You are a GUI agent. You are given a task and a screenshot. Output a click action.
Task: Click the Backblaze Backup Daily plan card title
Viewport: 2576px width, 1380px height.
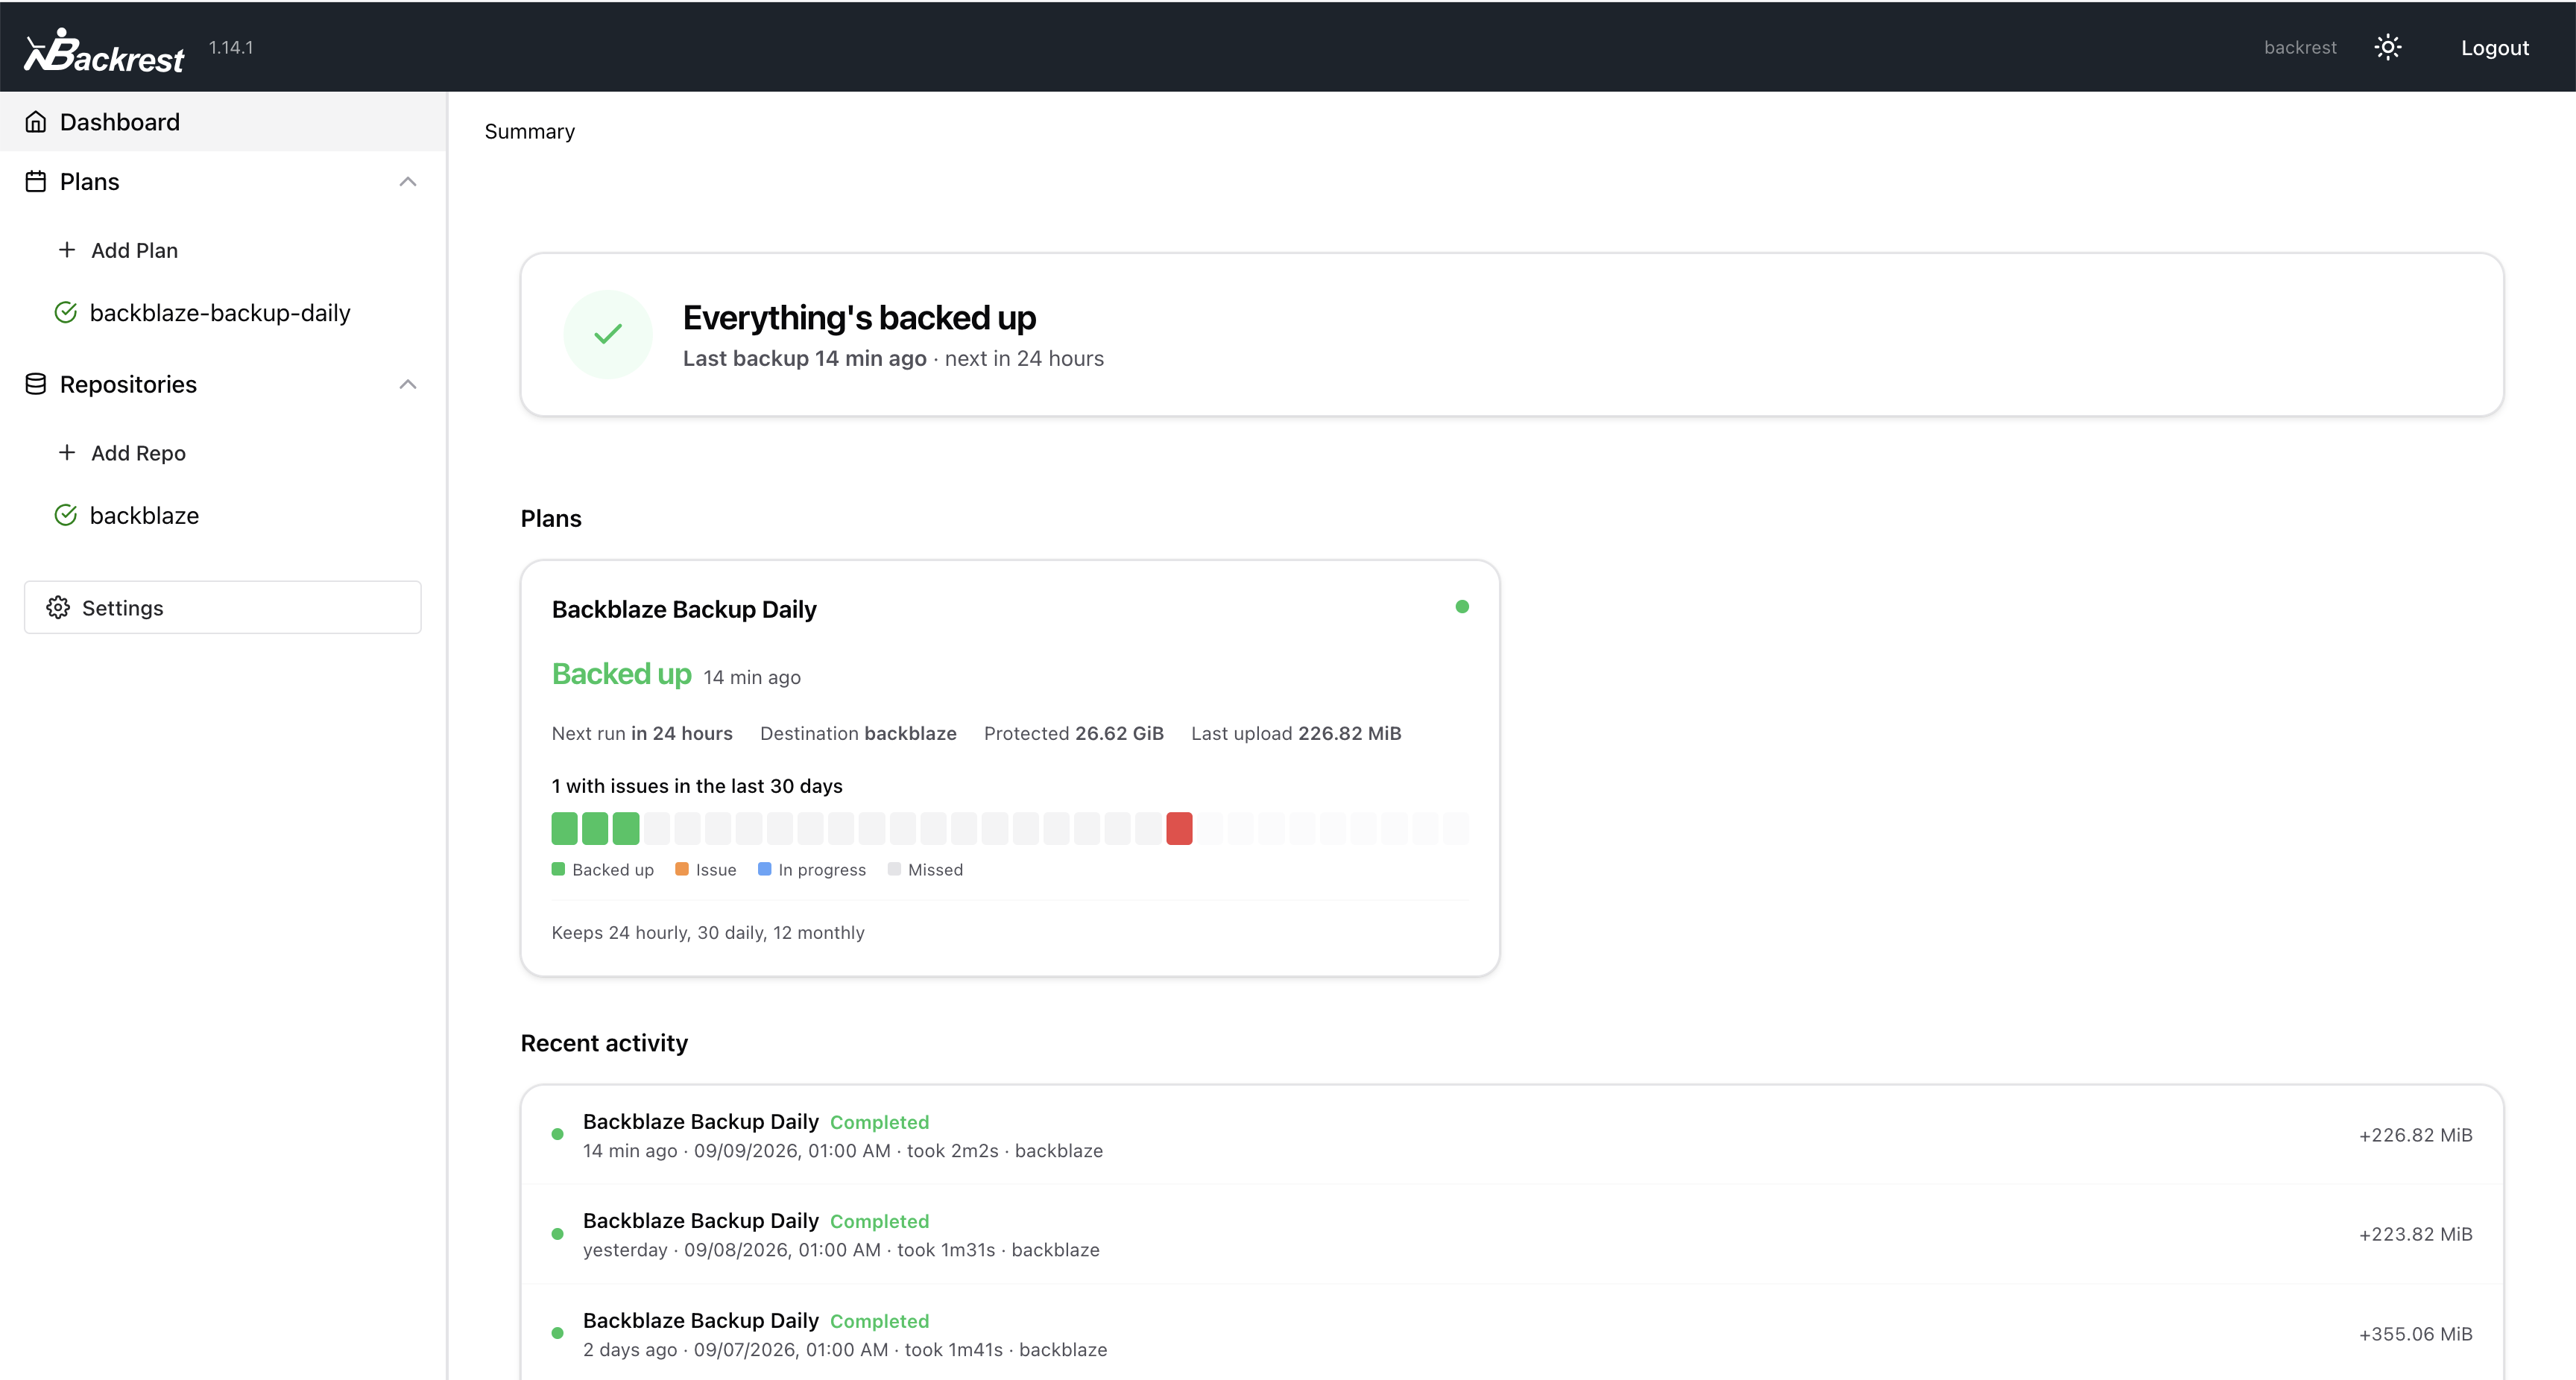[684, 609]
